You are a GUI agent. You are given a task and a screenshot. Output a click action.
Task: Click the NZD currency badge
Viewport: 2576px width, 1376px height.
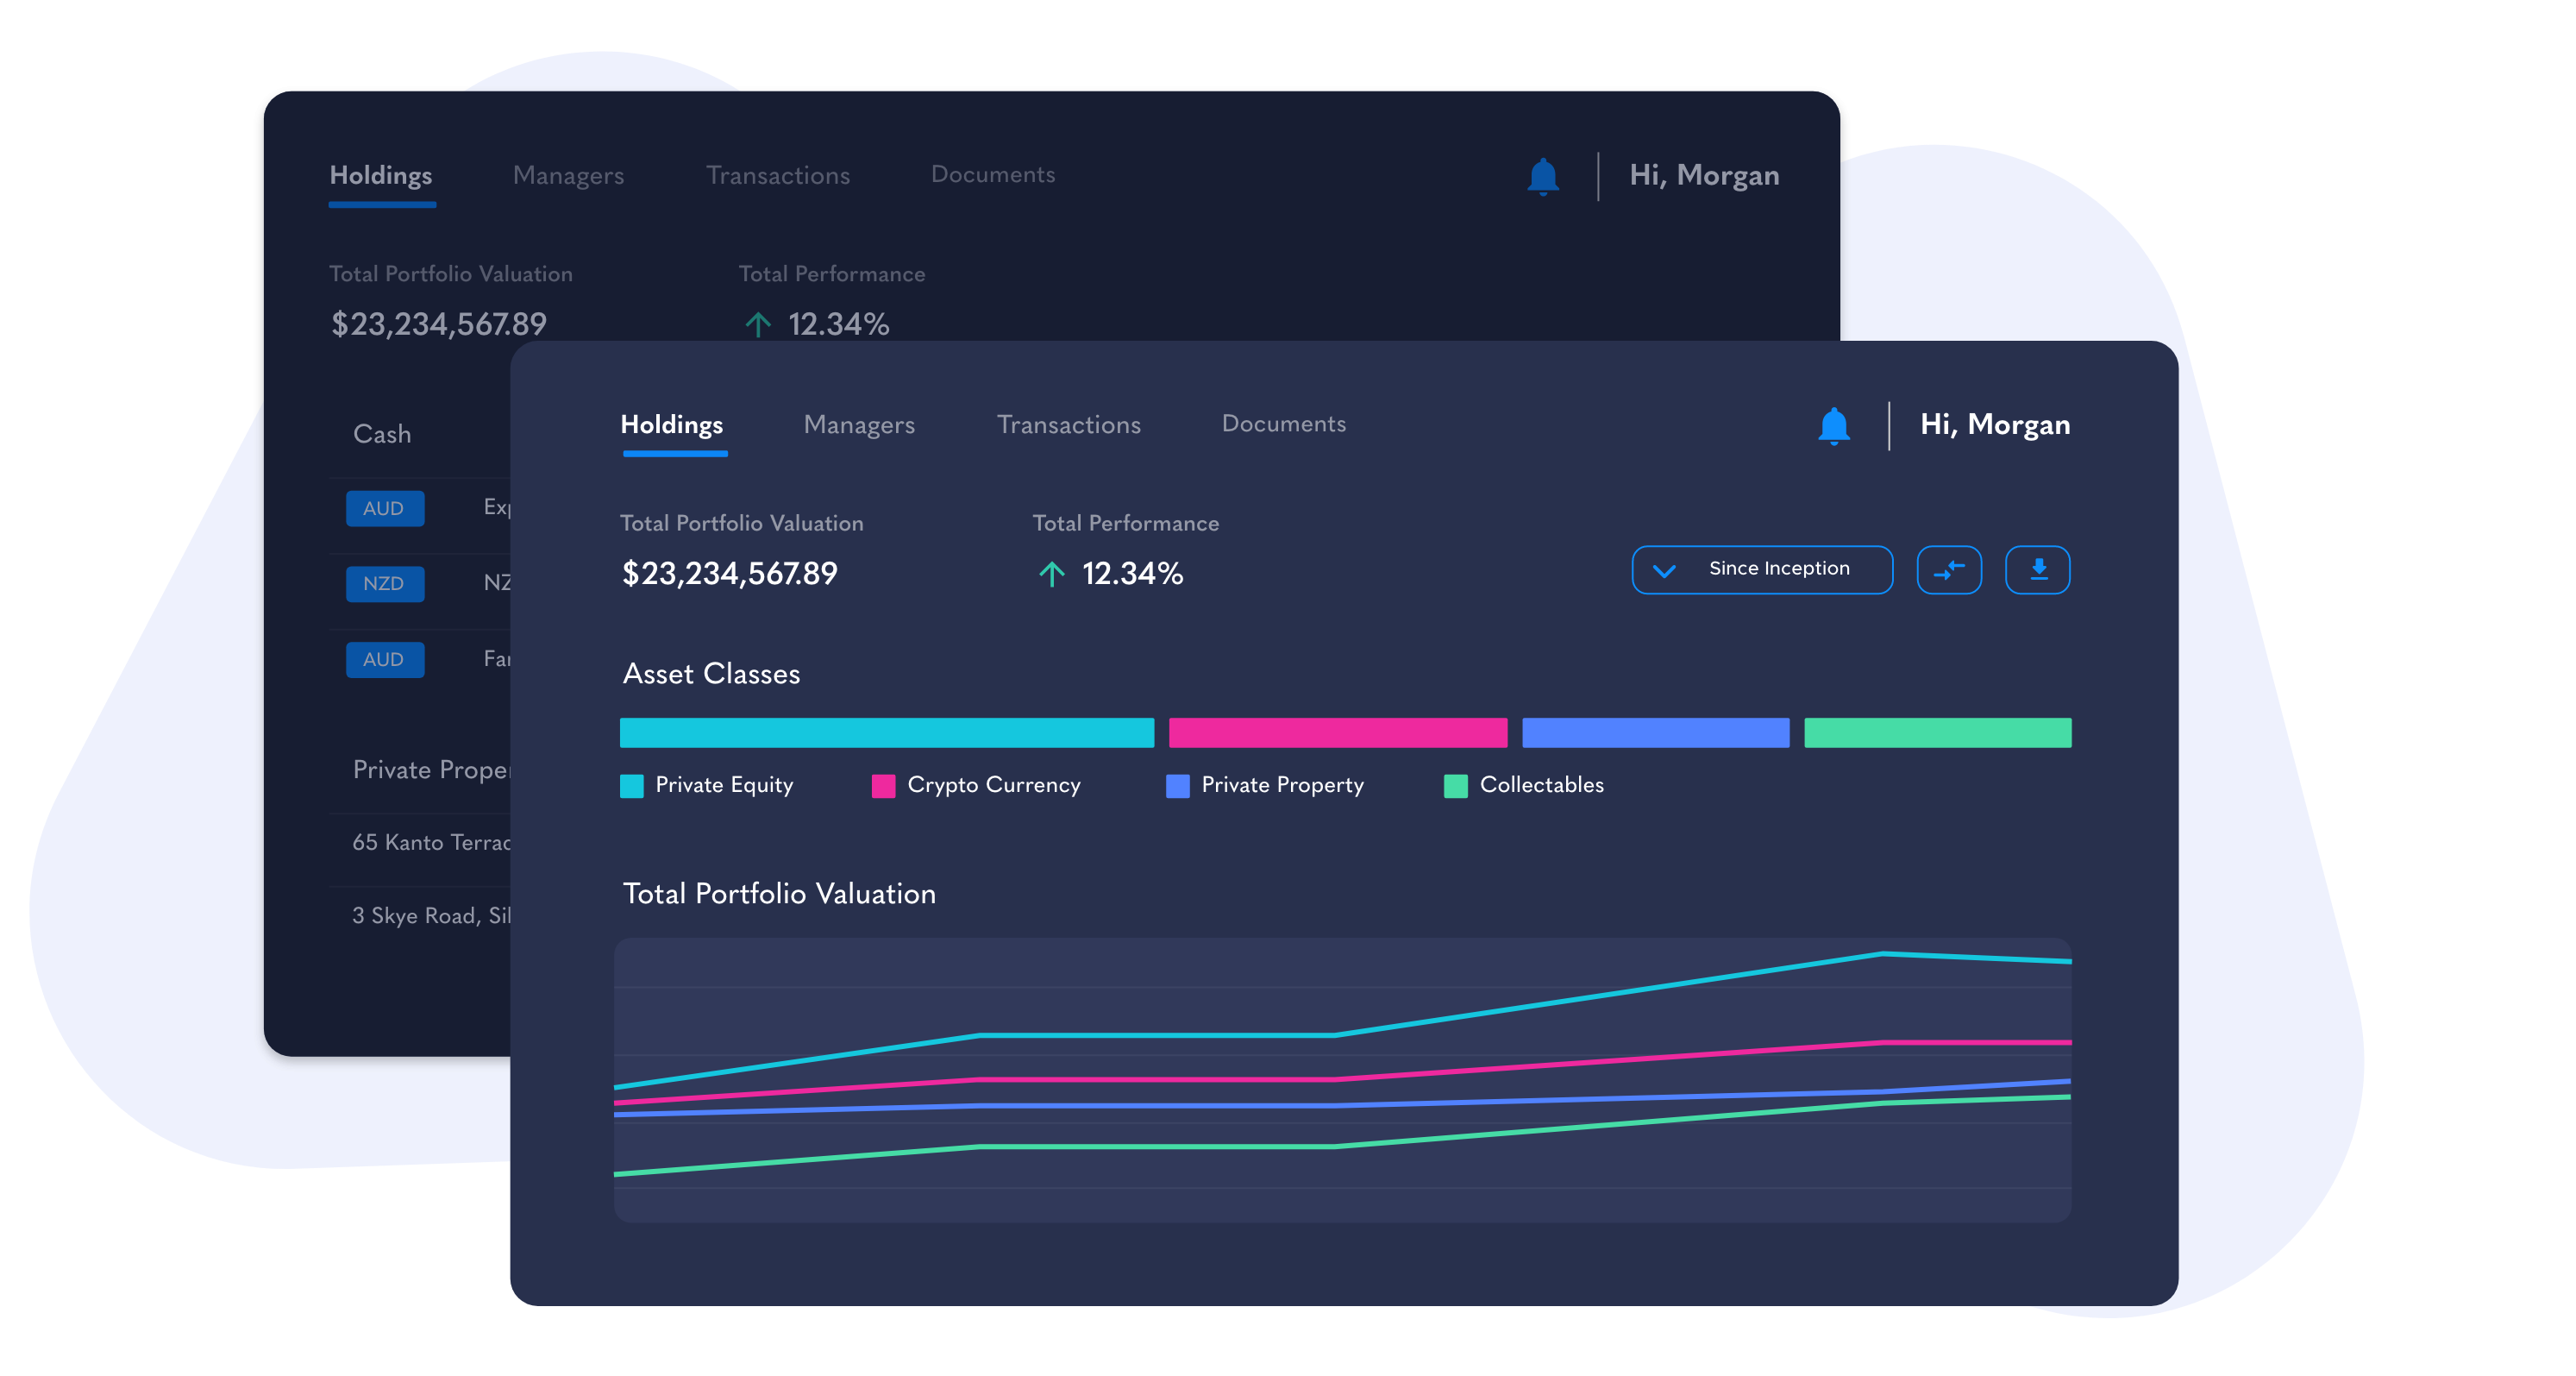[384, 584]
